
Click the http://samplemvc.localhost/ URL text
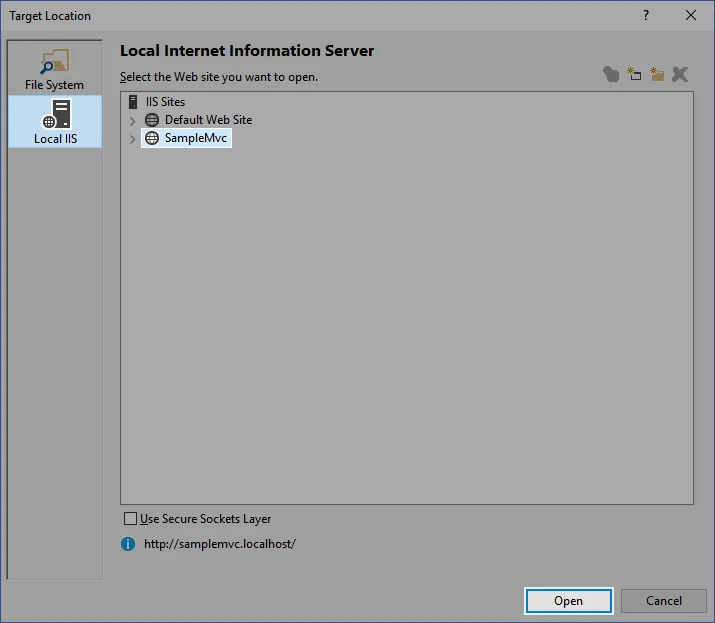coord(220,544)
